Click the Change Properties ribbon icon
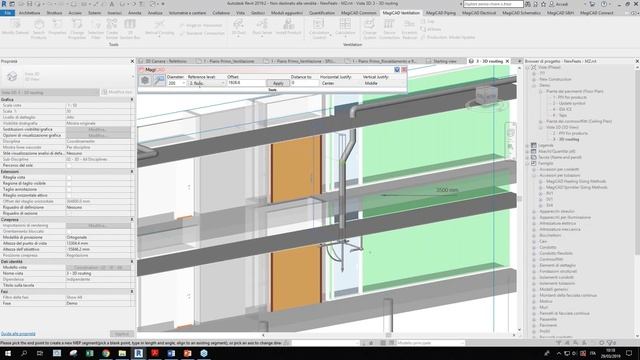Viewport: 640px width, 360px height. 77,29
